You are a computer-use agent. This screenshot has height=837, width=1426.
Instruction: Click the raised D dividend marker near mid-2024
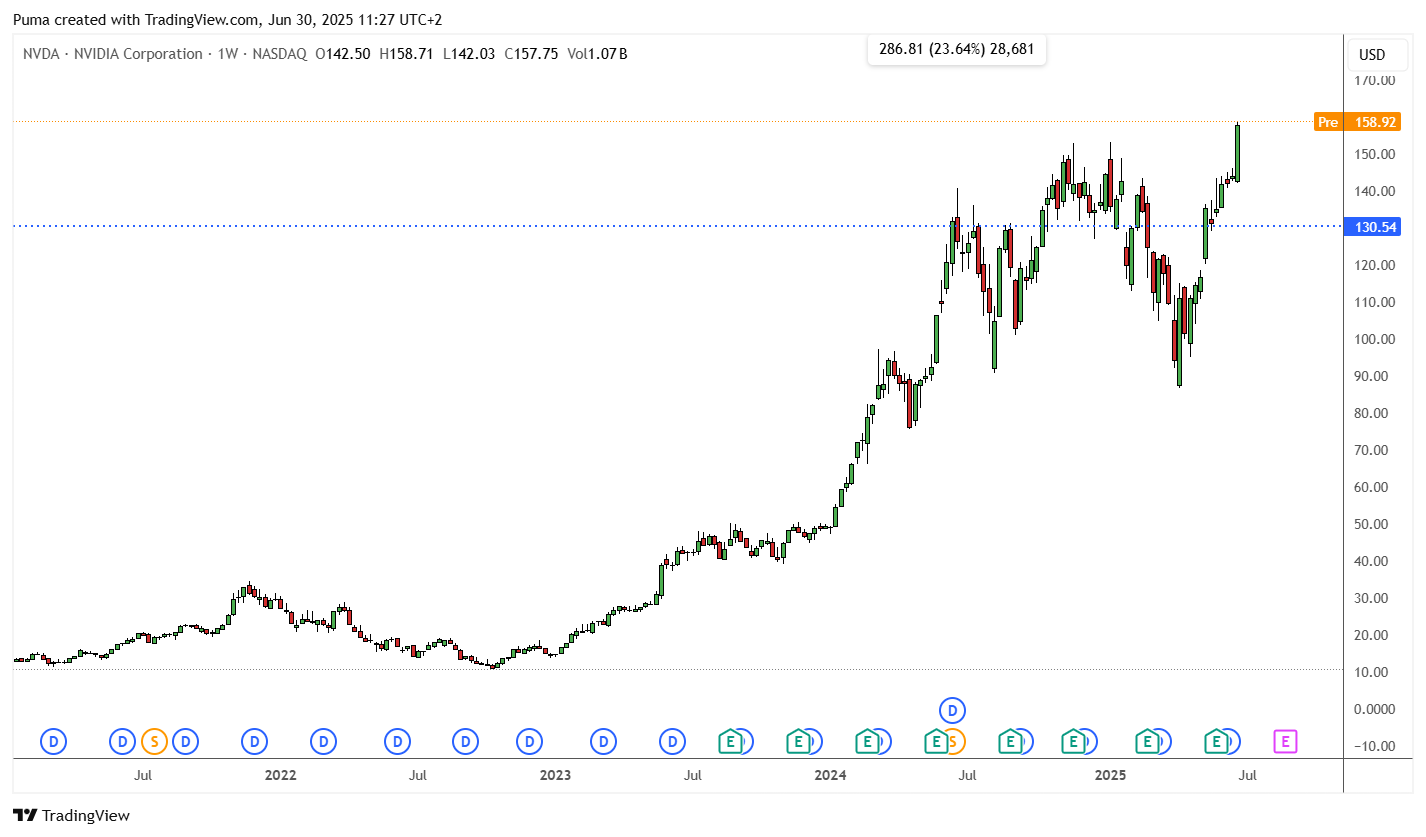[x=953, y=710]
